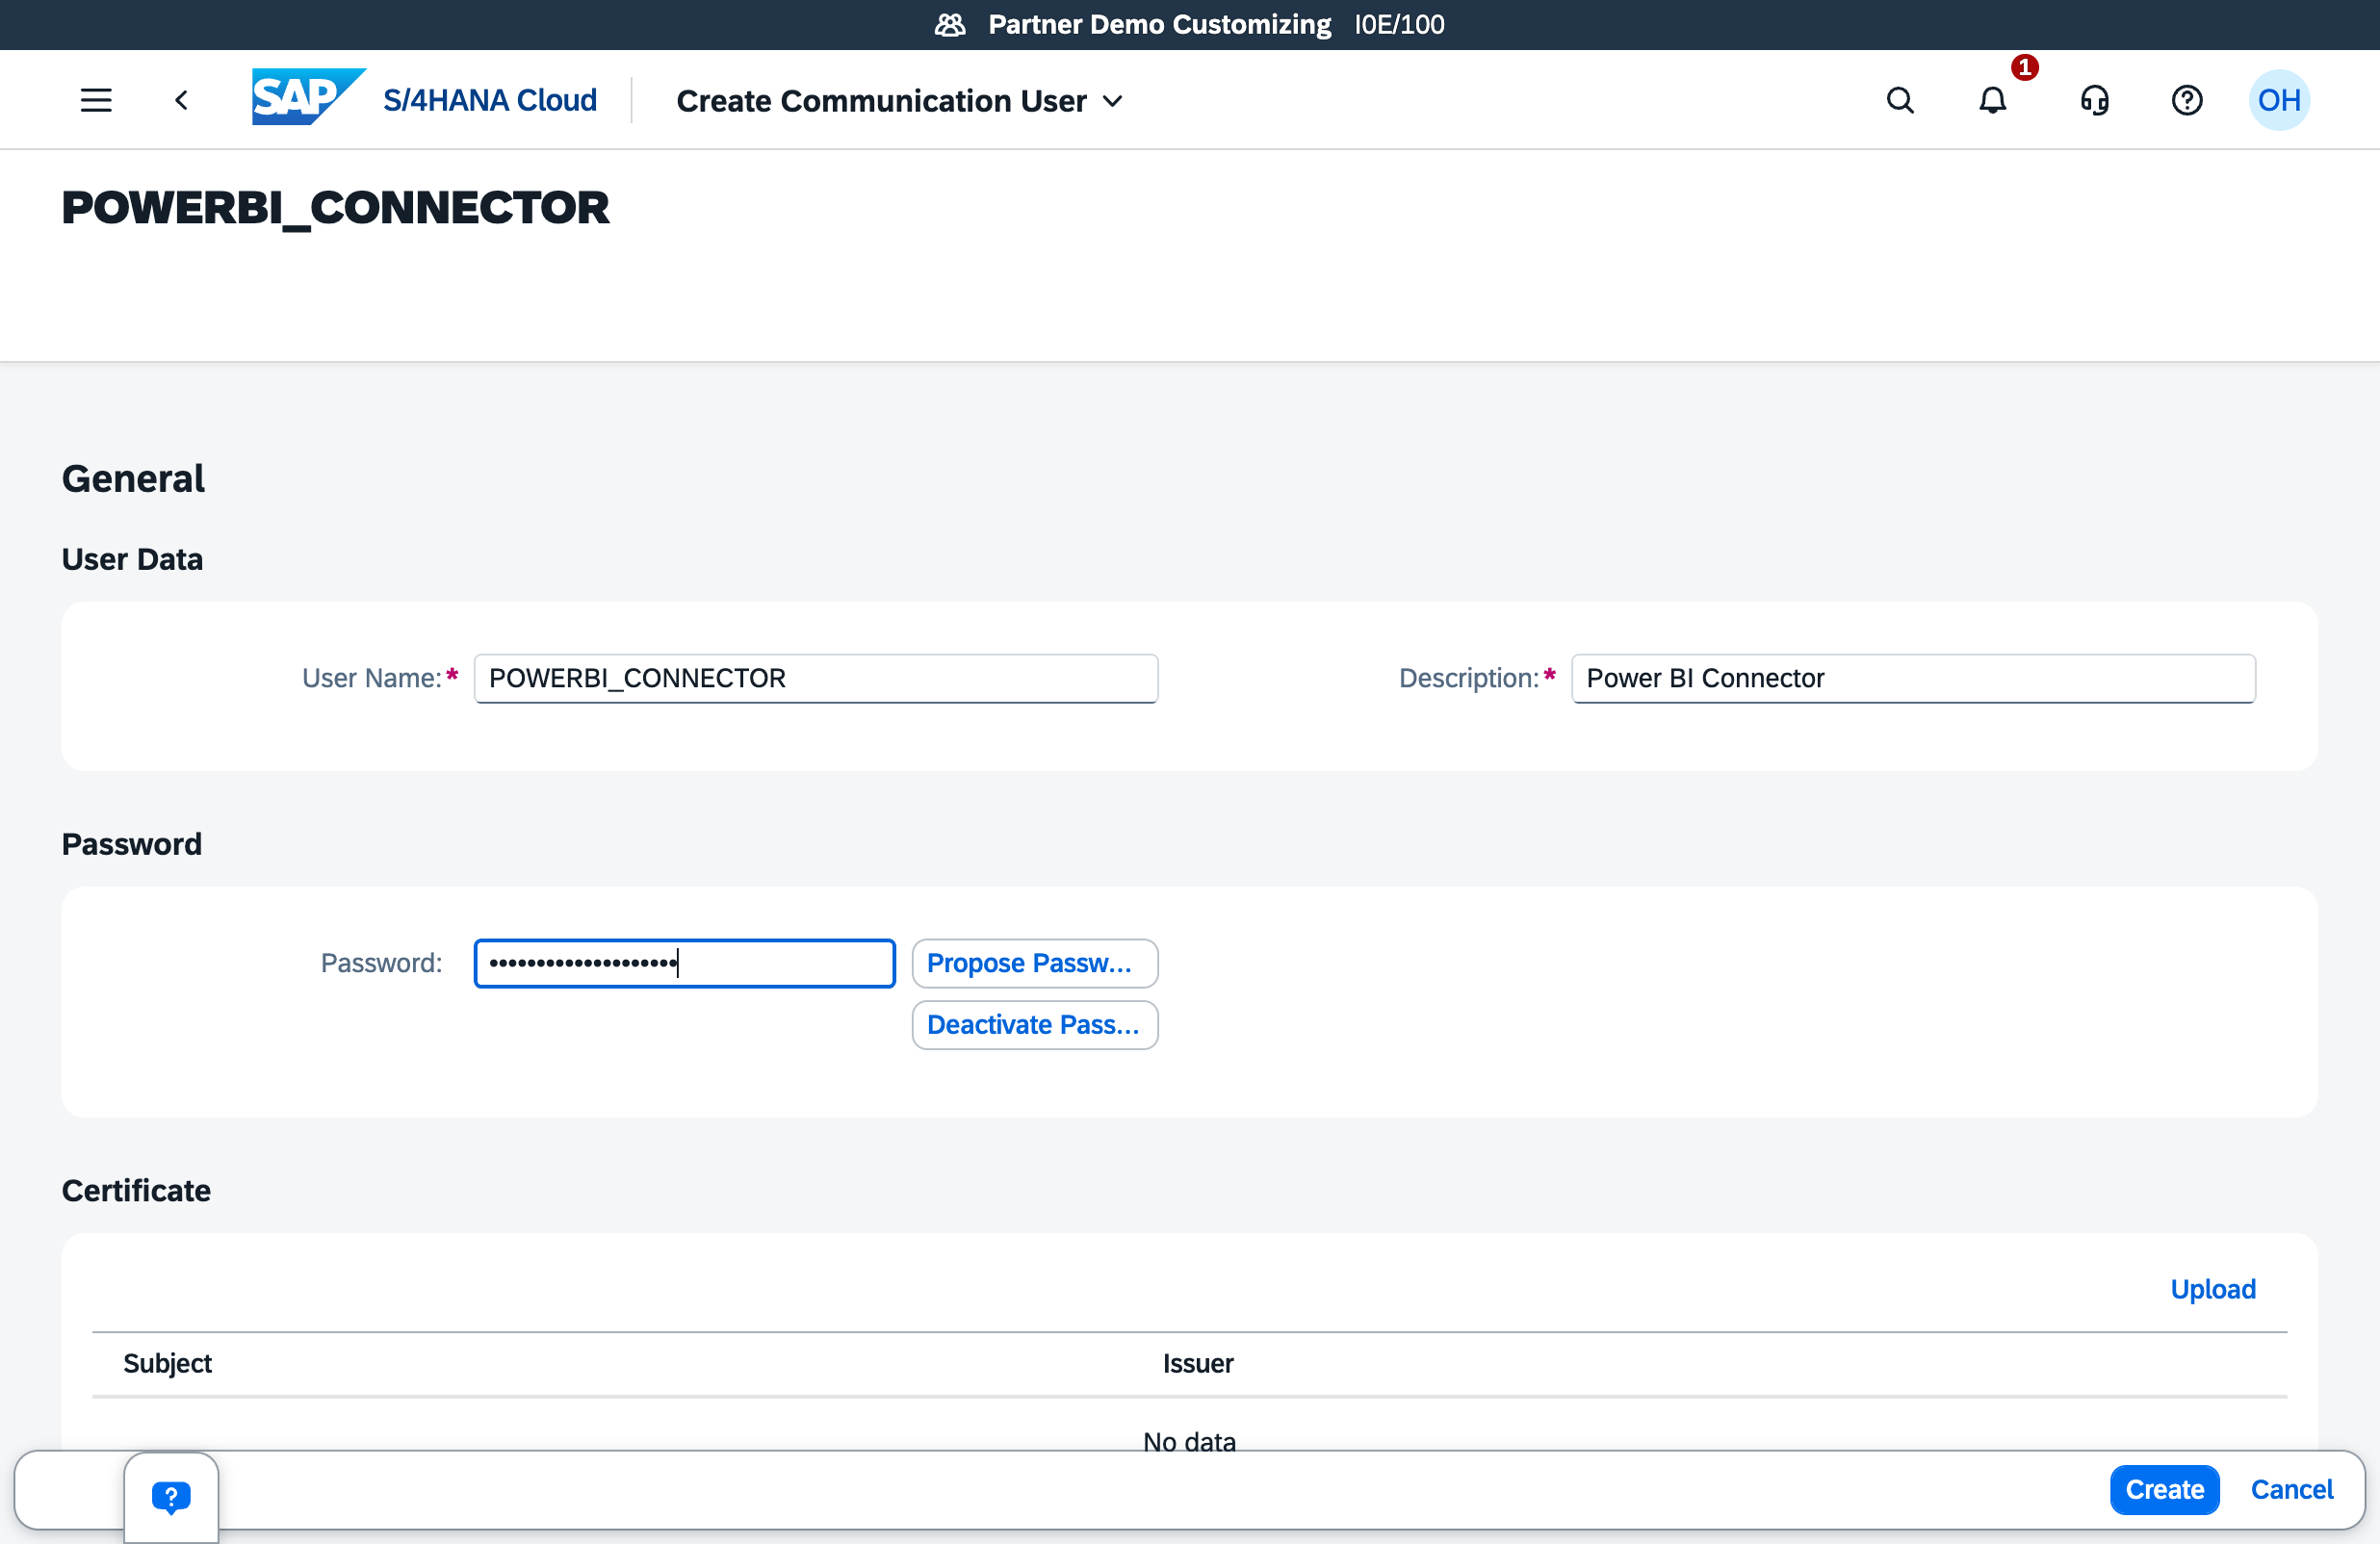Click the Create button
Screen dimensions: 2380x1544
click(x=2165, y=1489)
